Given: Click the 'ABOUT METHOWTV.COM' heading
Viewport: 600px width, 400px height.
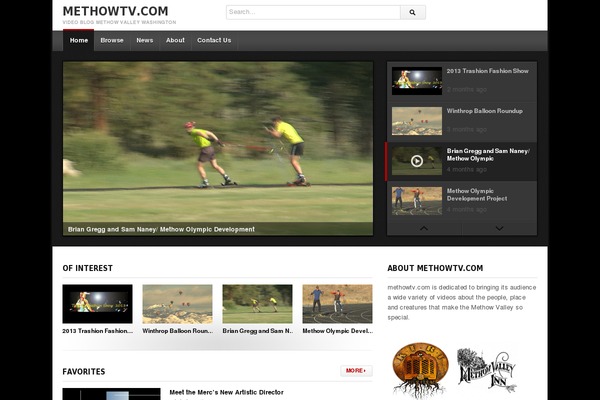Looking at the screenshot, I should pyautogui.click(x=435, y=268).
